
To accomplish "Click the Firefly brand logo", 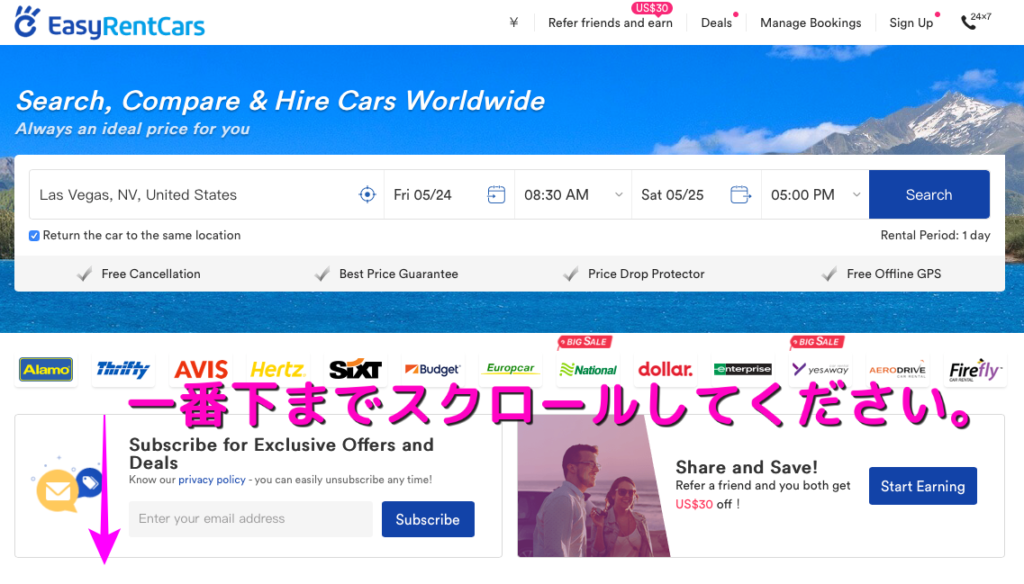I will click(975, 370).
